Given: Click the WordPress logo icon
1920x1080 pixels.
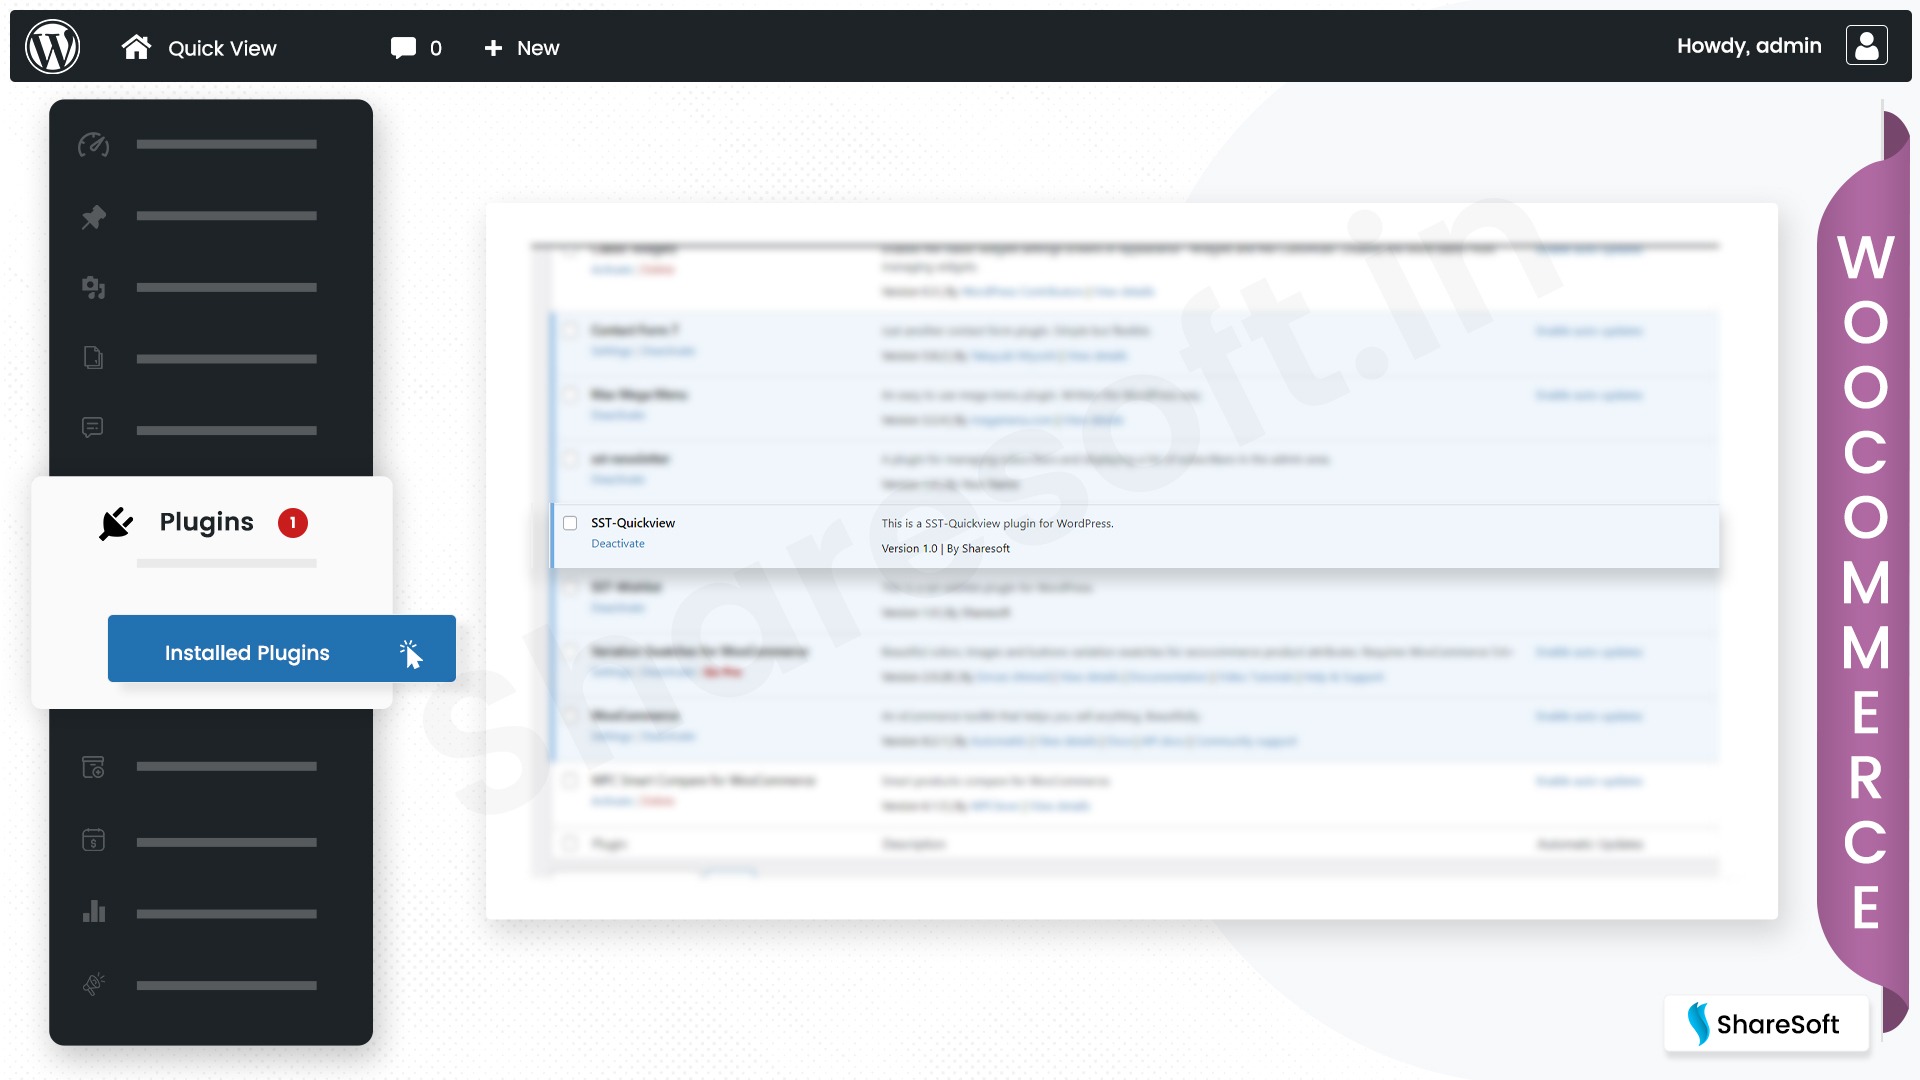Looking at the screenshot, I should point(52,47).
